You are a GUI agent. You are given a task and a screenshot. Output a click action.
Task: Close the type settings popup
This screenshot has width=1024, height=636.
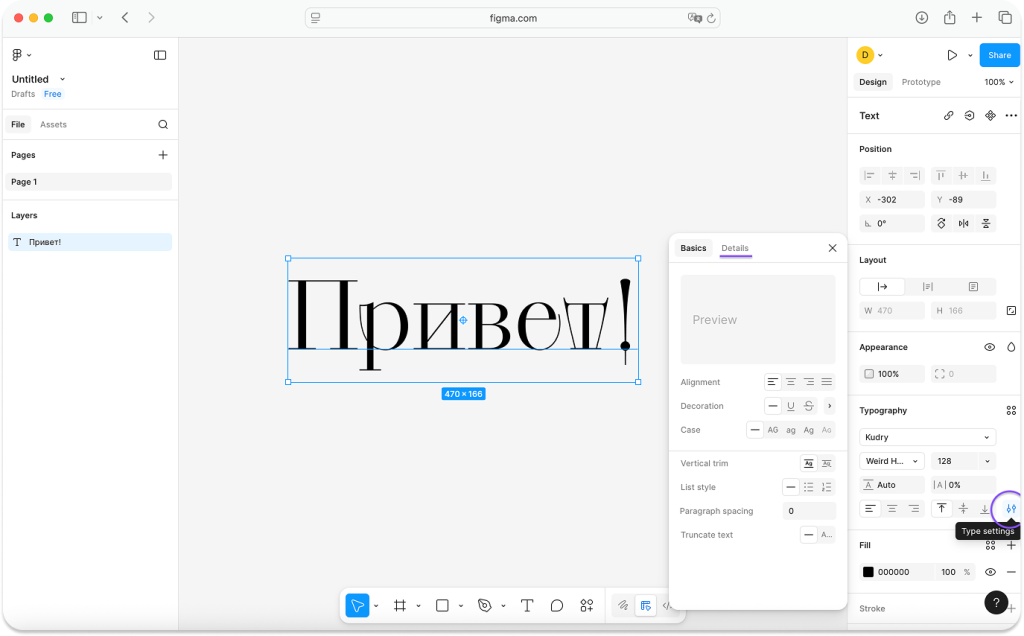(x=832, y=248)
